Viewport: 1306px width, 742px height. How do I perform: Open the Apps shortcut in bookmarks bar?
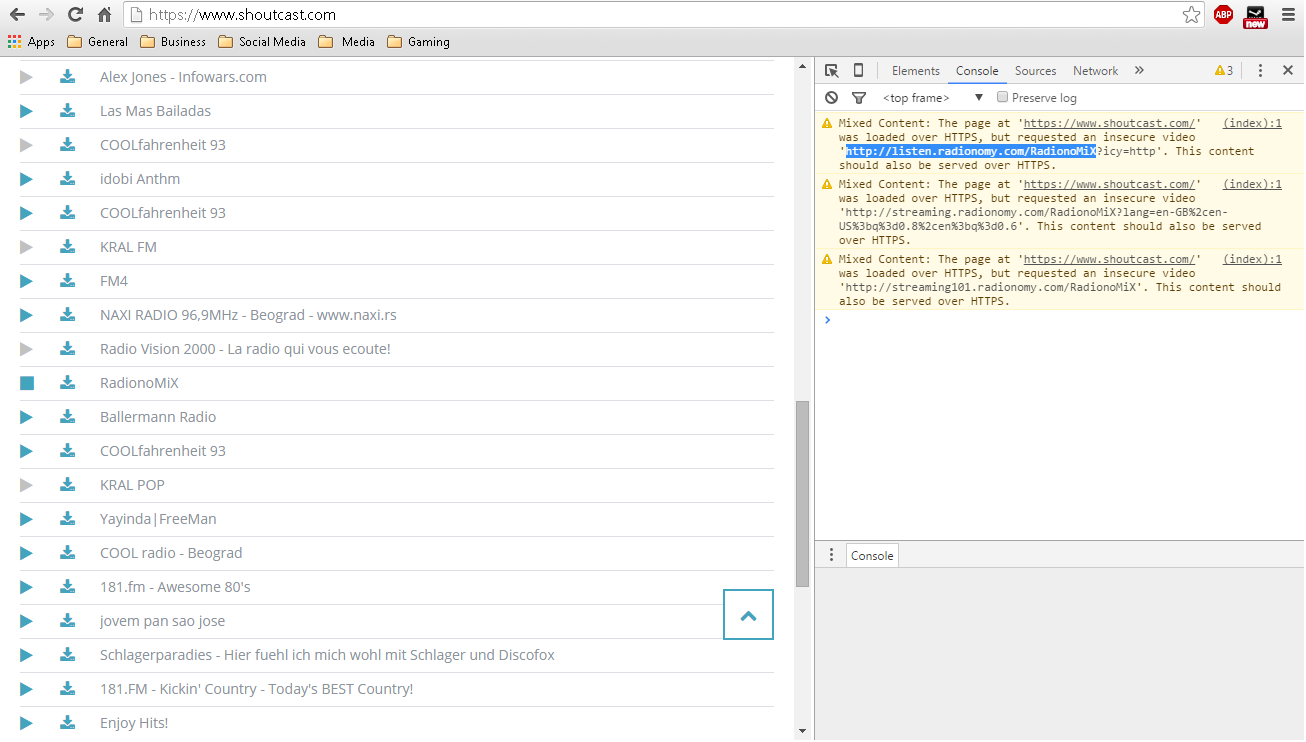click(x=31, y=42)
